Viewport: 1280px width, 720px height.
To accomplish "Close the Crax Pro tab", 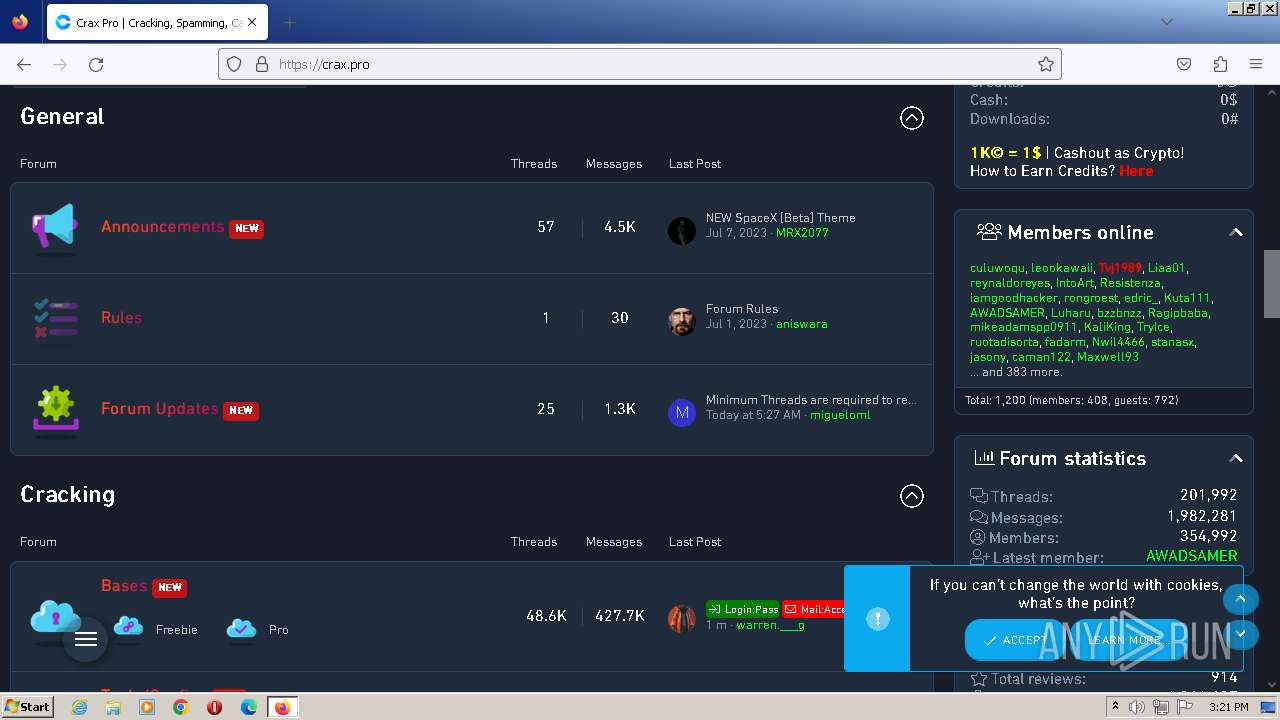I will [251, 22].
